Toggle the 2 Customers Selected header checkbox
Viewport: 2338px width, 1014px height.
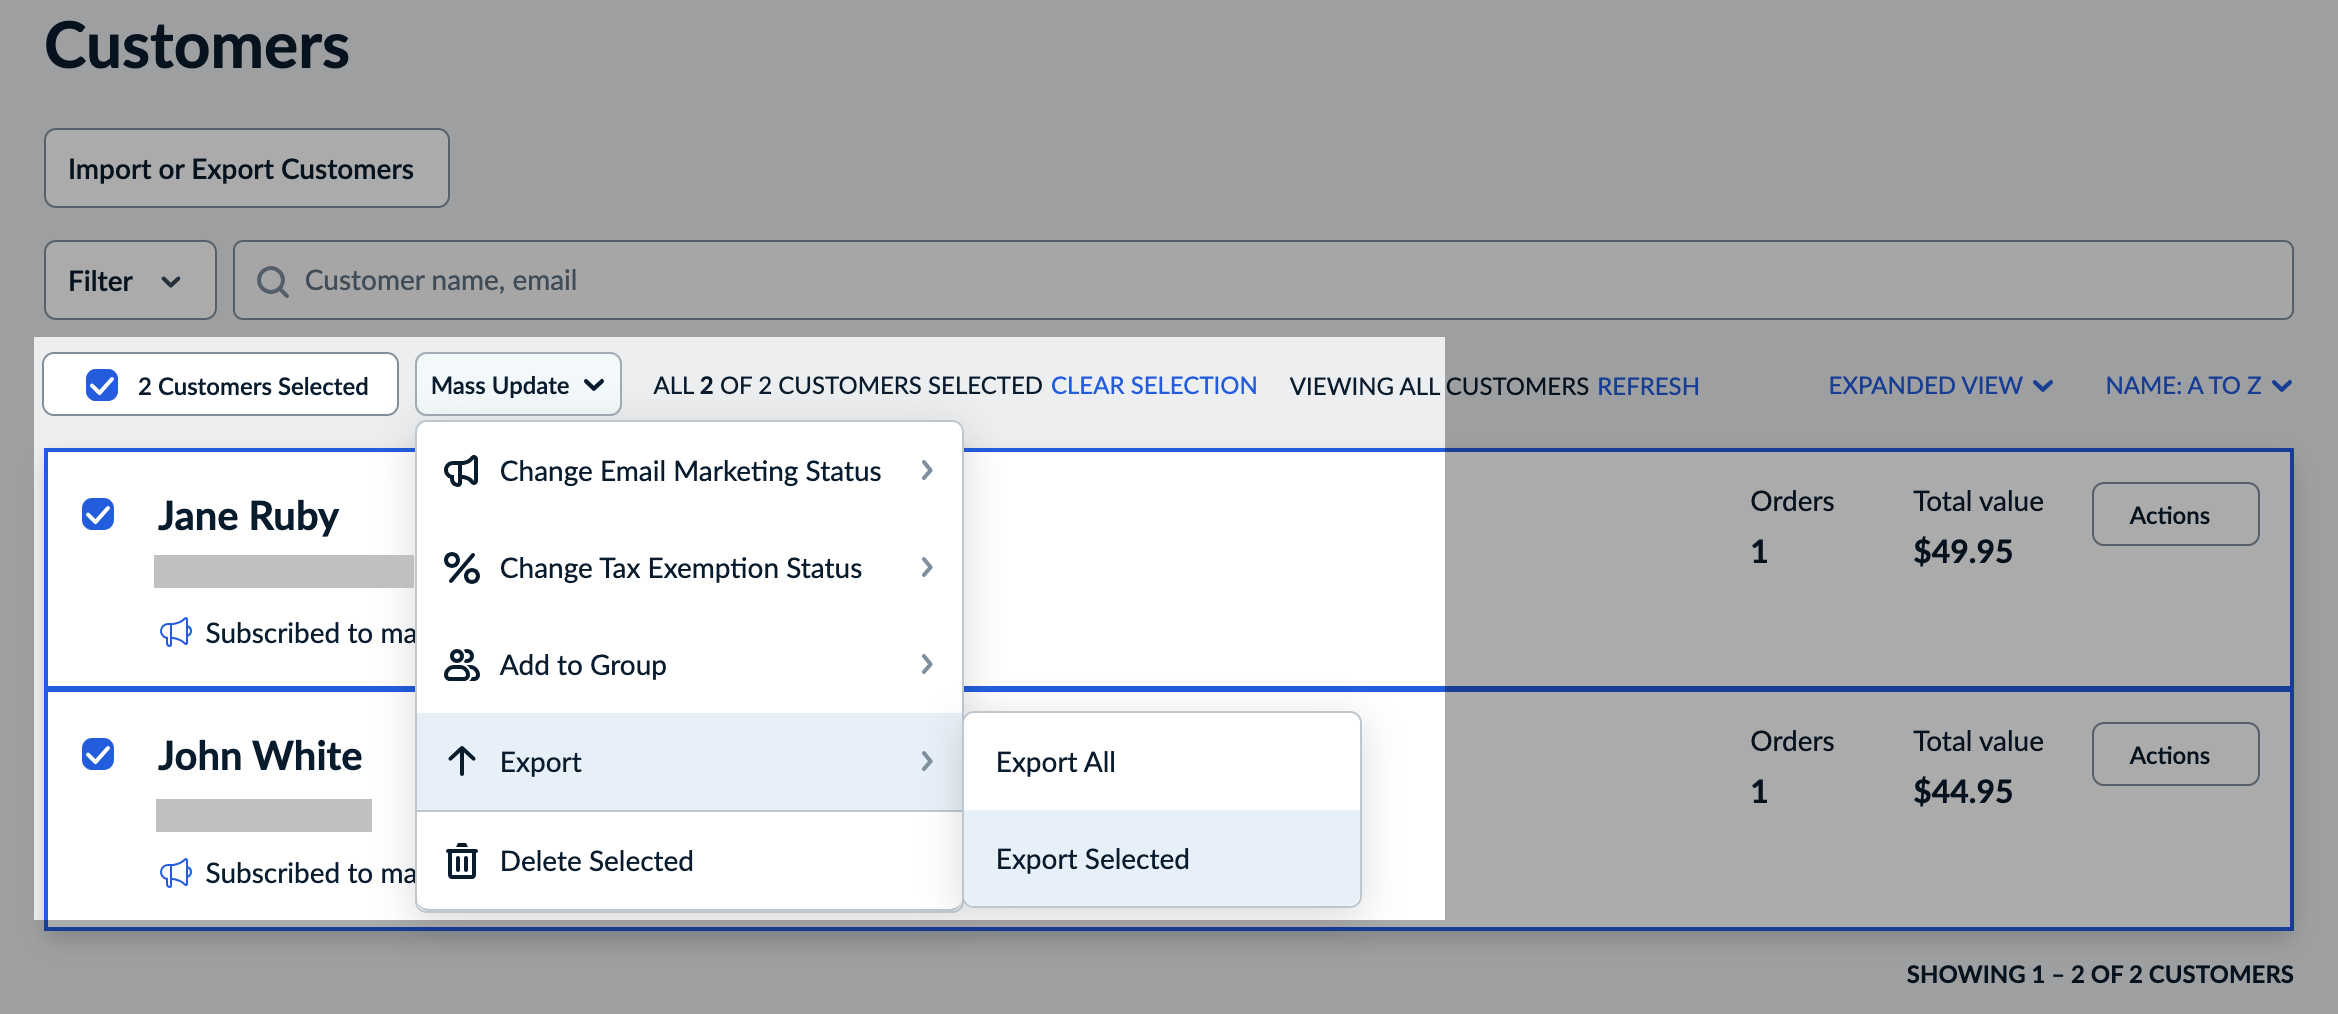pyautogui.click(x=101, y=384)
